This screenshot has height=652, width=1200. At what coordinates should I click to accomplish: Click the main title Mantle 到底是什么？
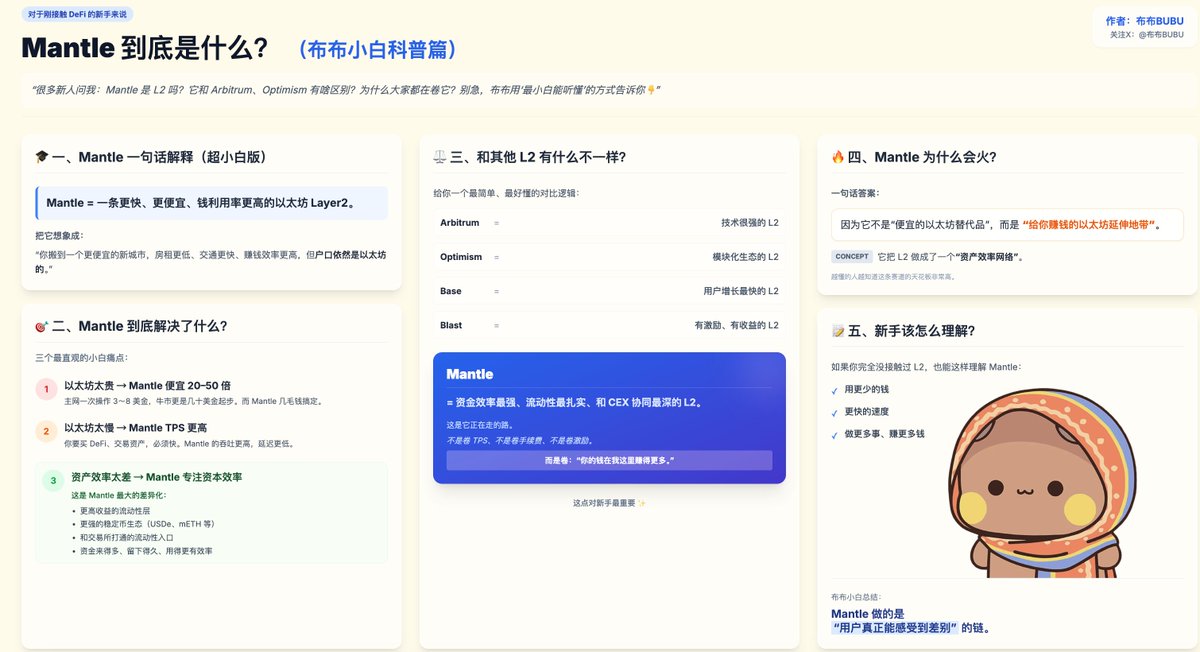tap(145, 48)
